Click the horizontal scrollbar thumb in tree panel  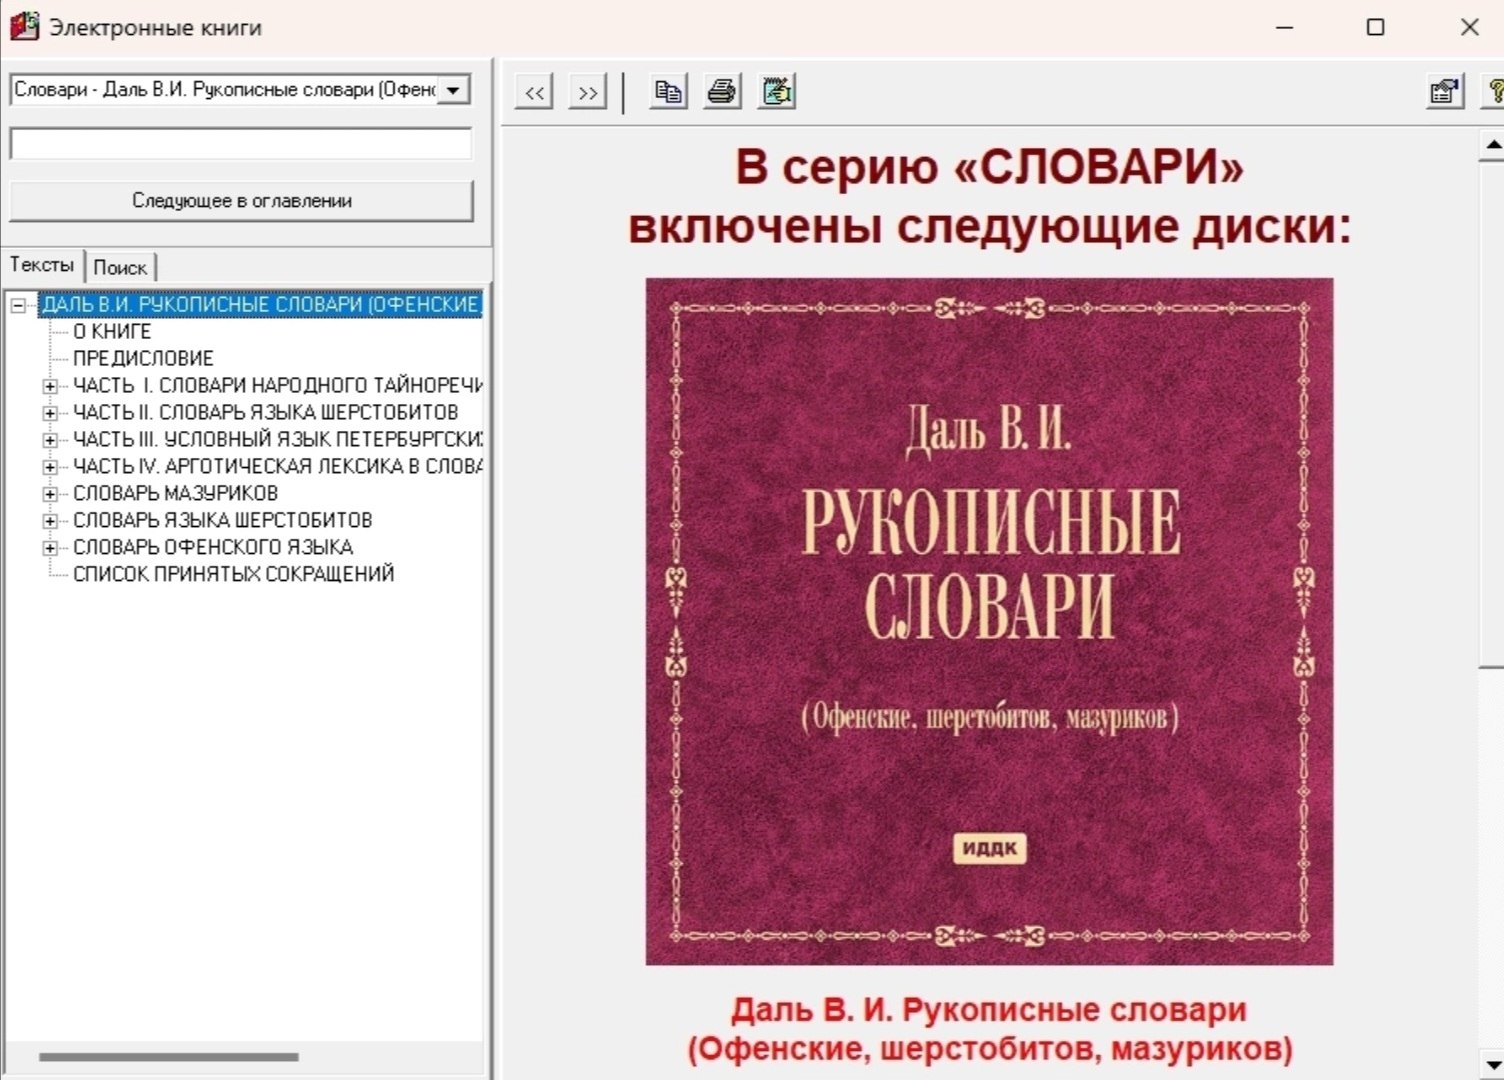click(168, 1057)
